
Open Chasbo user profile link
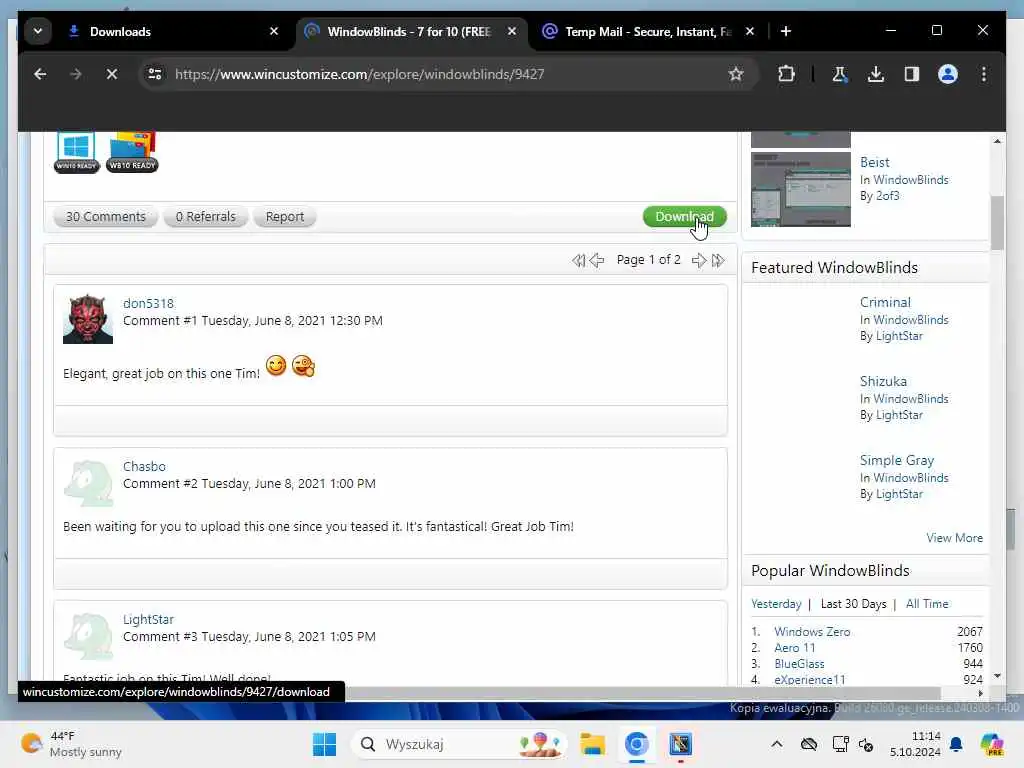click(x=144, y=467)
